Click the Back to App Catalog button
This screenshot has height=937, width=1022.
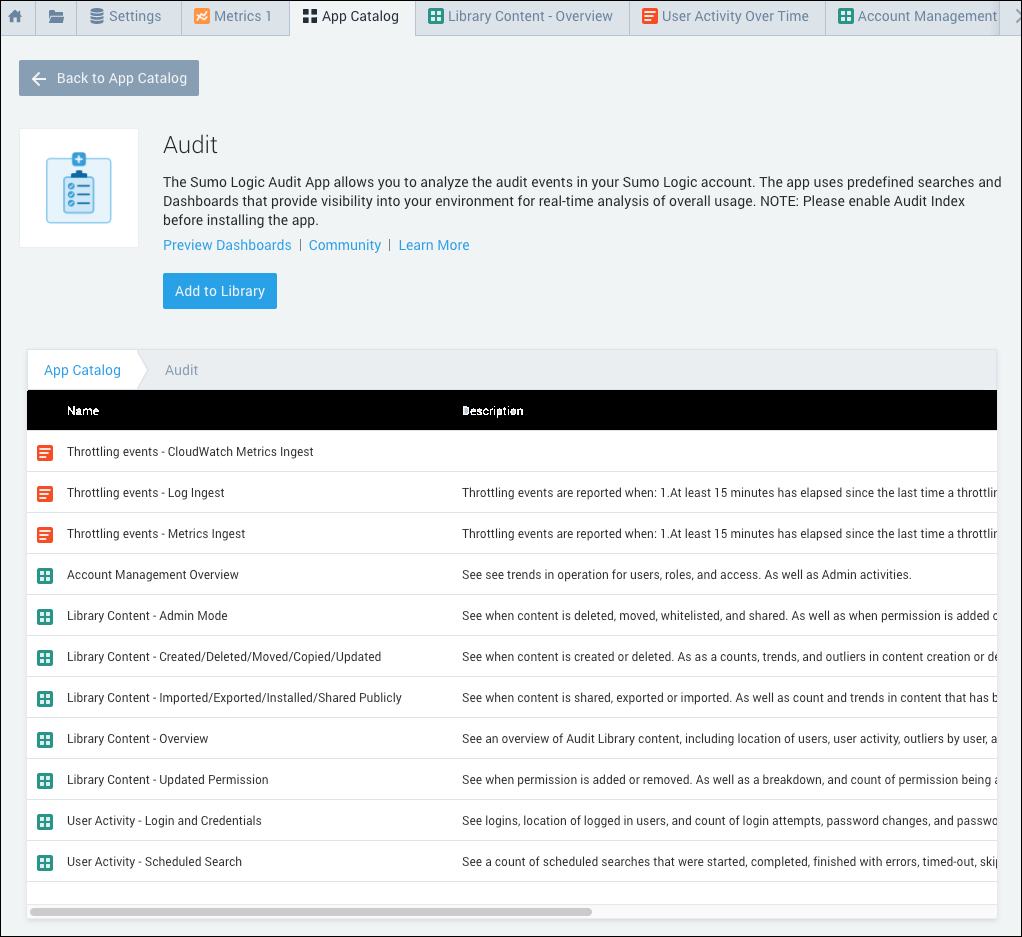(x=109, y=78)
